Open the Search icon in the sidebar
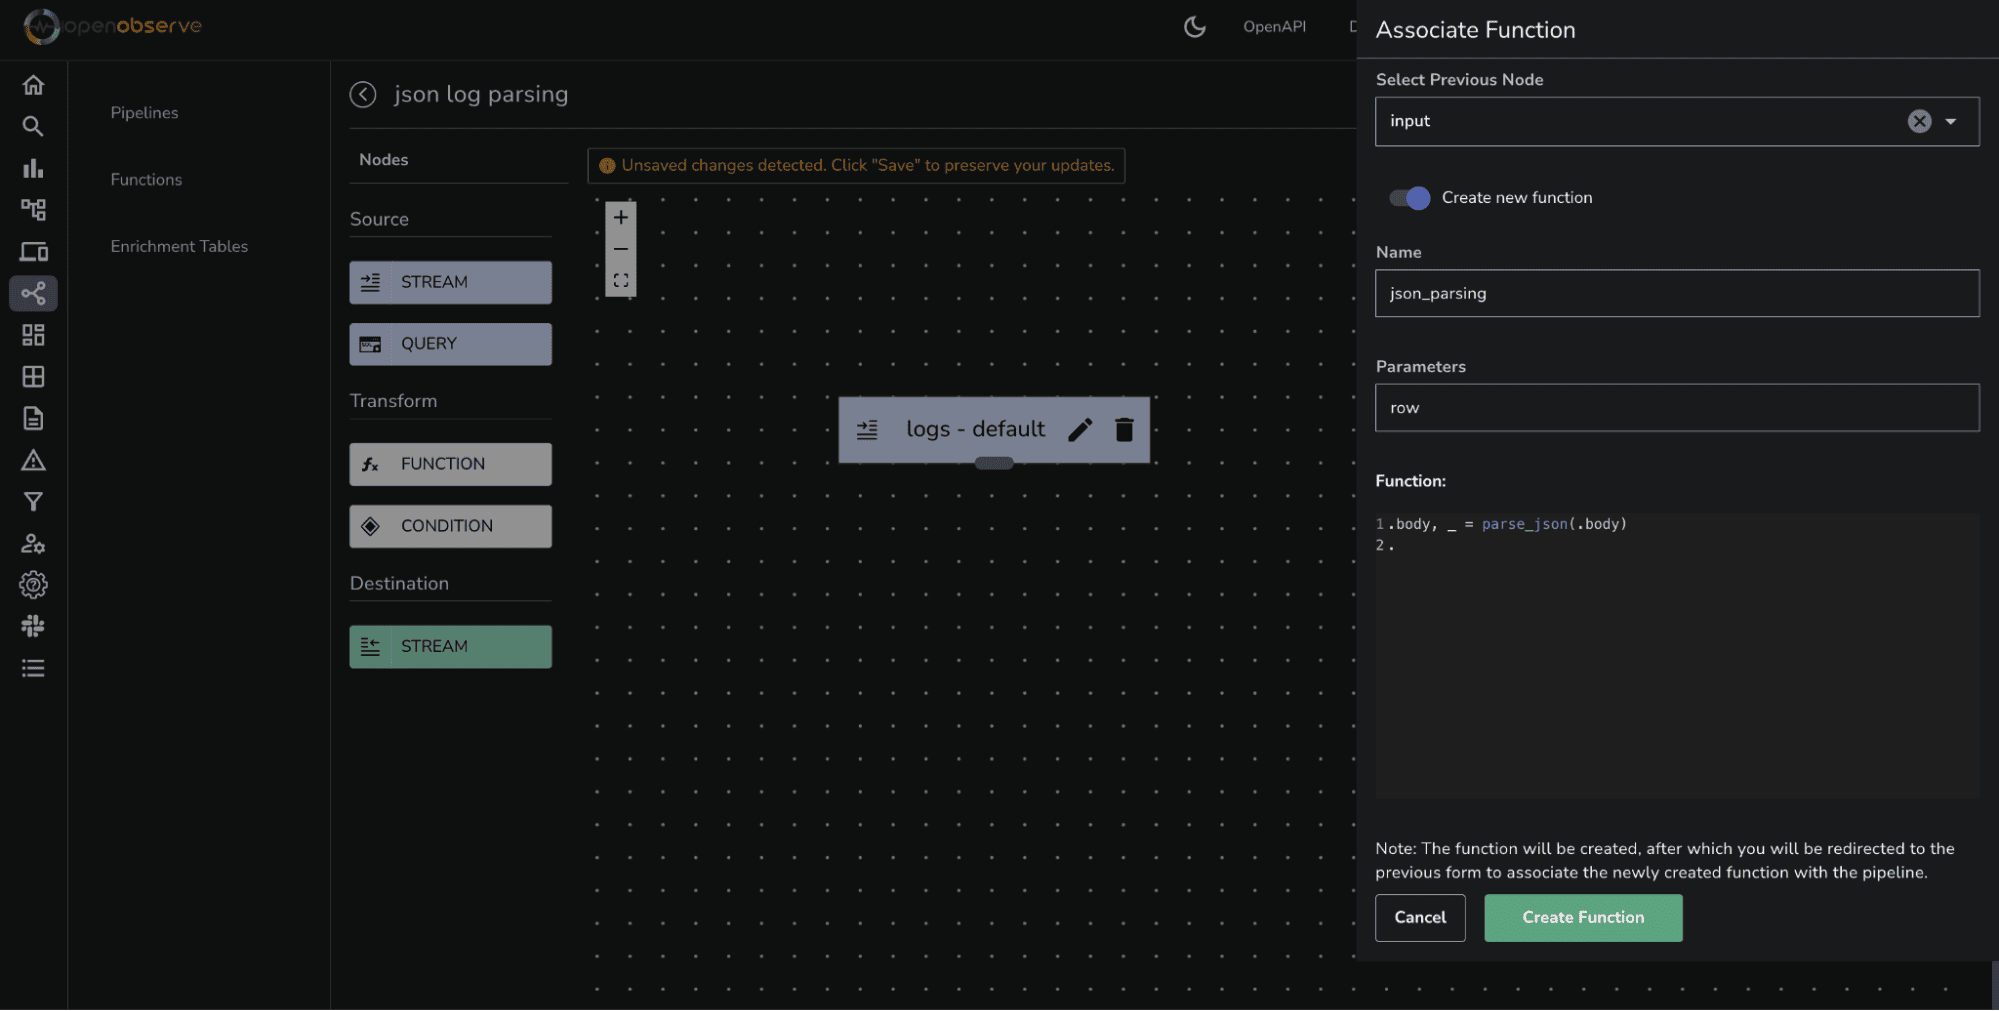Viewport: 1999px width, 1011px height. pyautogui.click(x=33, y=127)
